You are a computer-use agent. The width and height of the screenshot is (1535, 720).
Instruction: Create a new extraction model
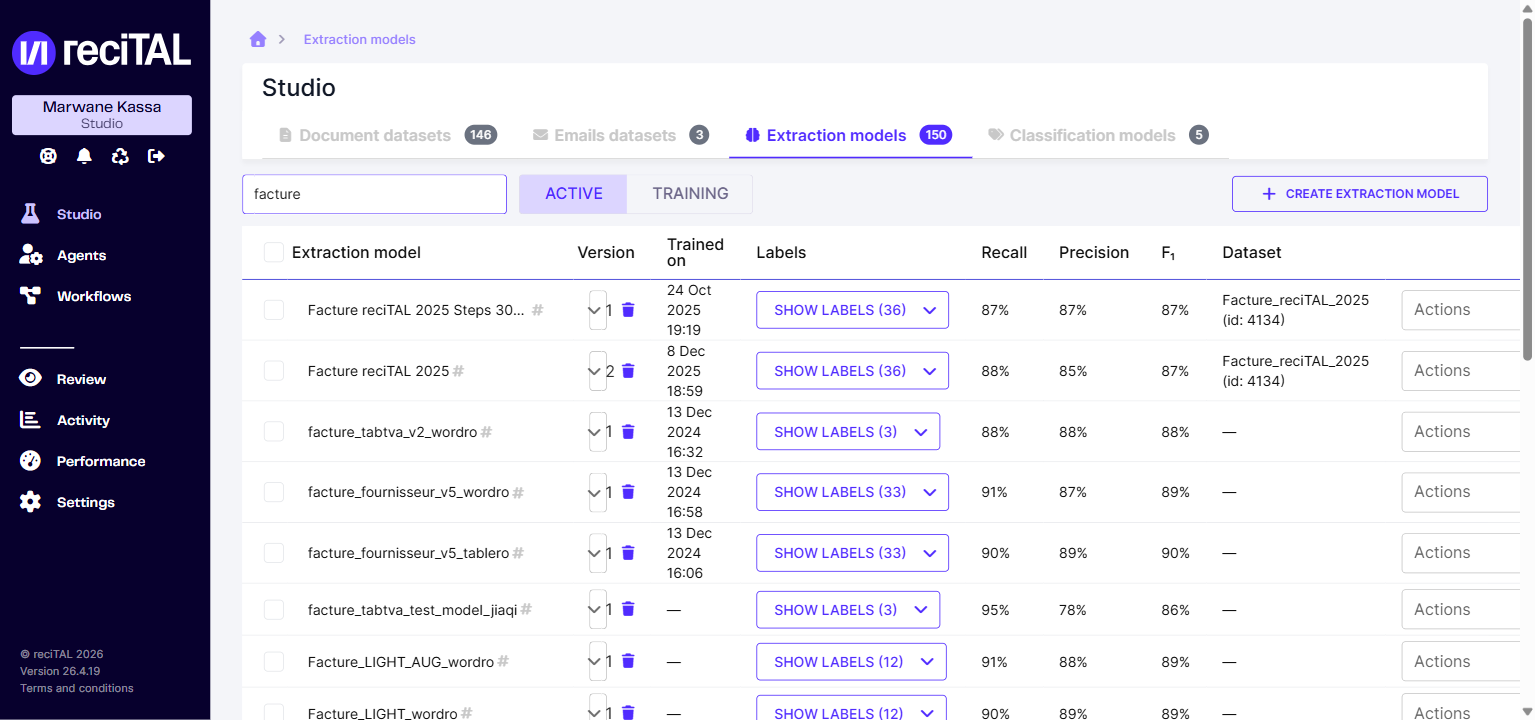pyautogui.click(x=1360, y=194)
